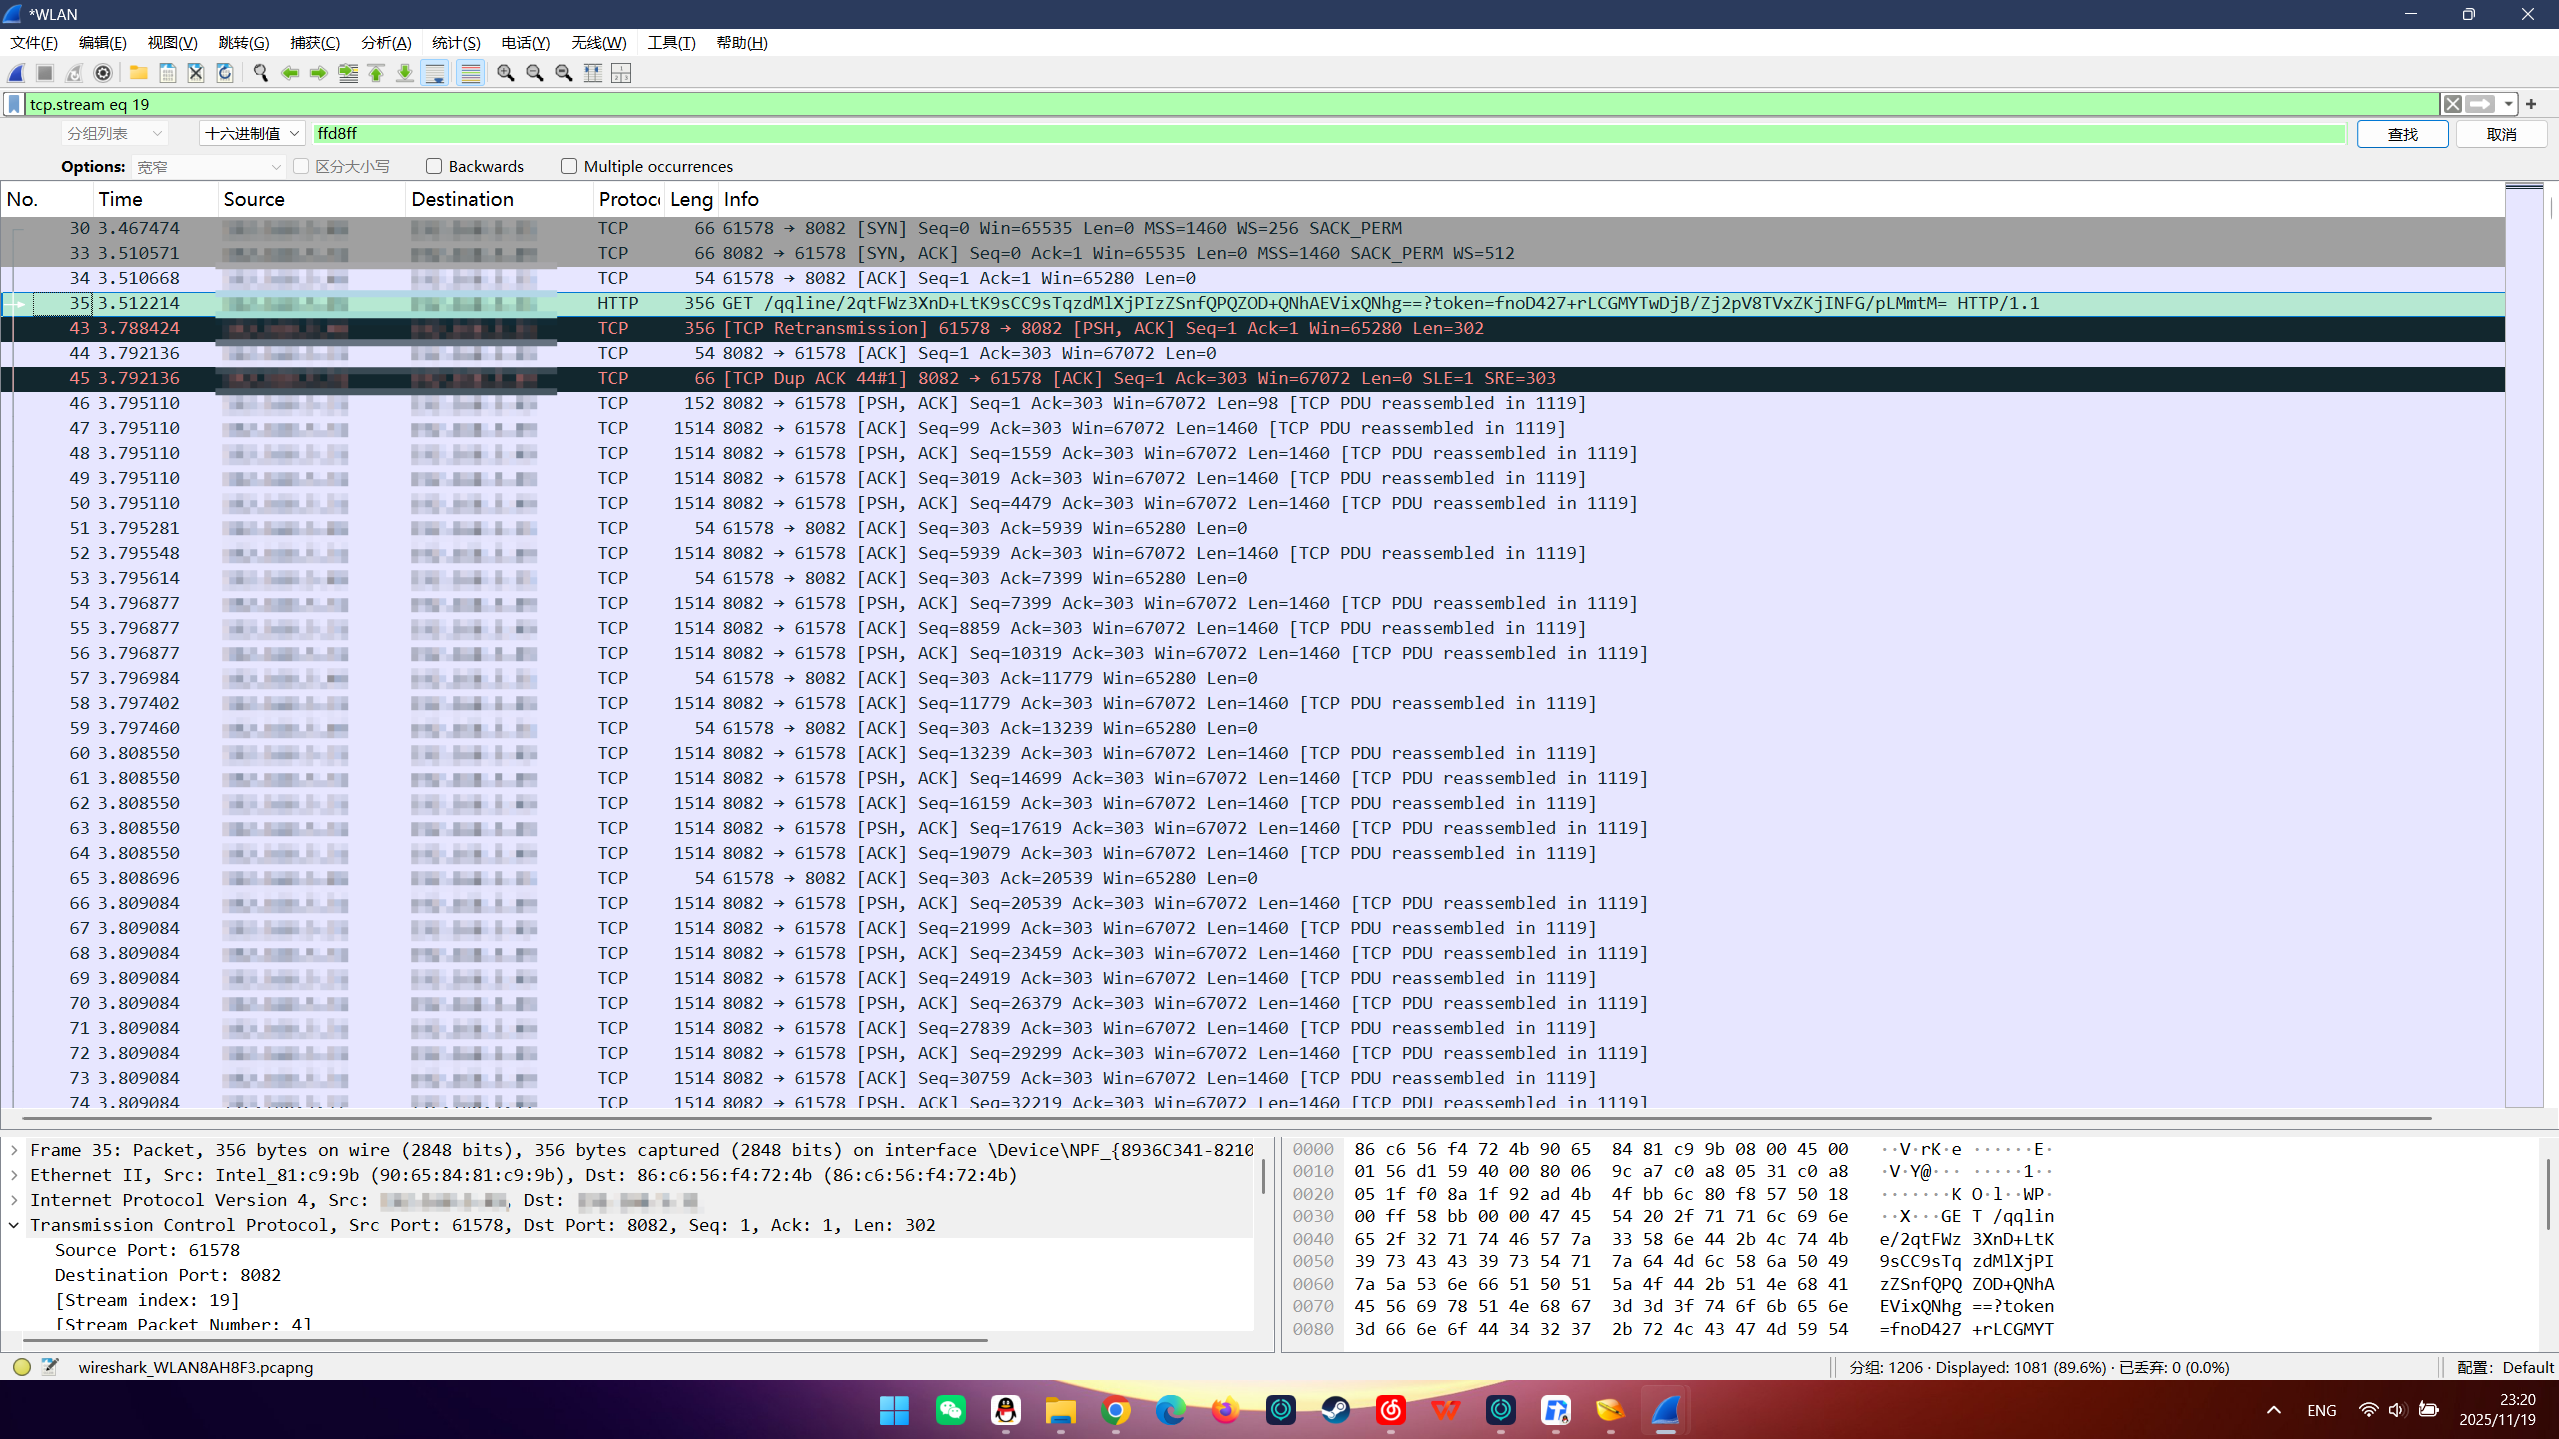
Task: Open the display filter bookmarks icon
Action: coord(13,103)
